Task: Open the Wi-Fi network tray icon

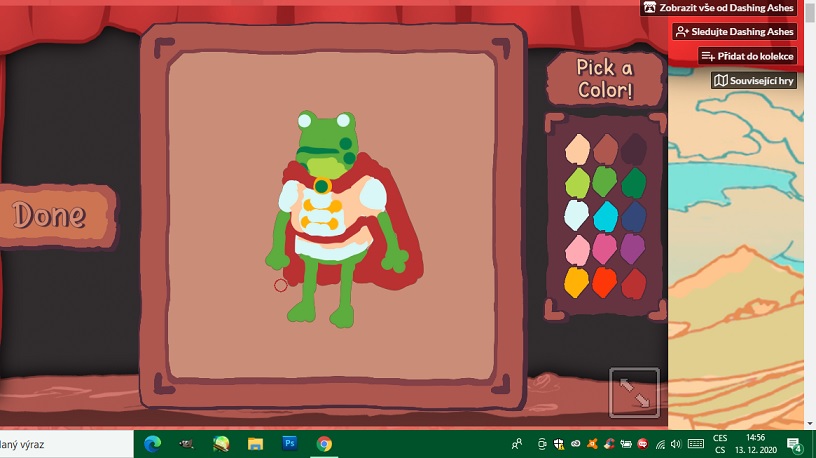Action: click(660, 444)
